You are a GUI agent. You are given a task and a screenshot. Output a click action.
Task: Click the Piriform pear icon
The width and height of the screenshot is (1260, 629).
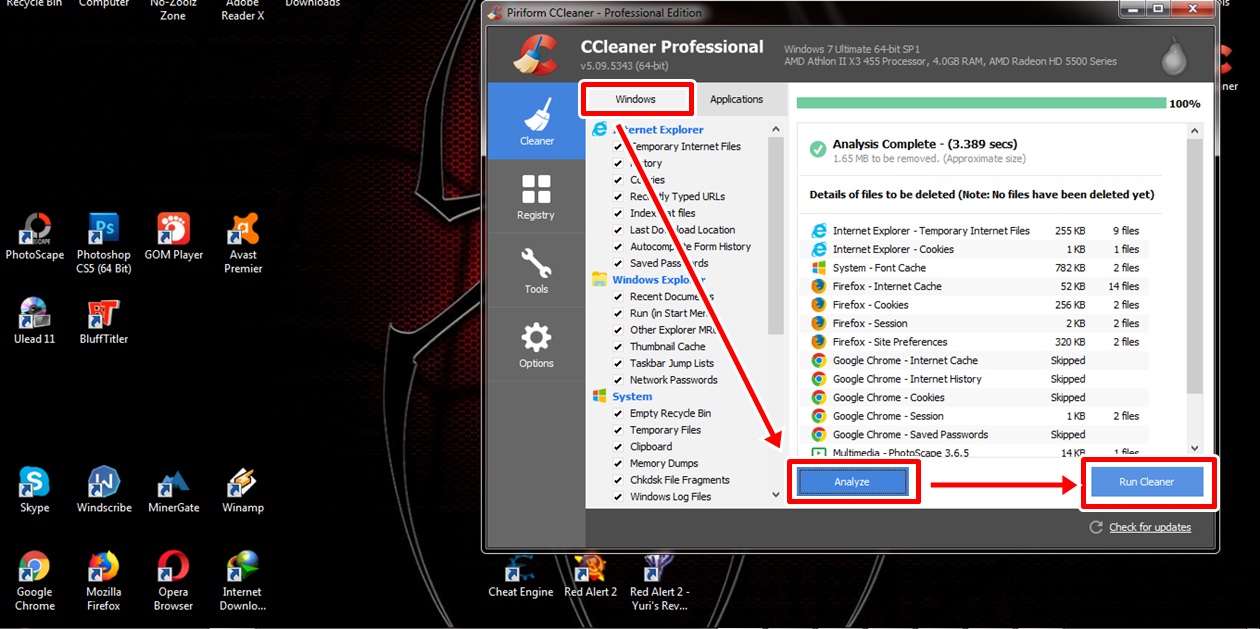[1174, 56]
